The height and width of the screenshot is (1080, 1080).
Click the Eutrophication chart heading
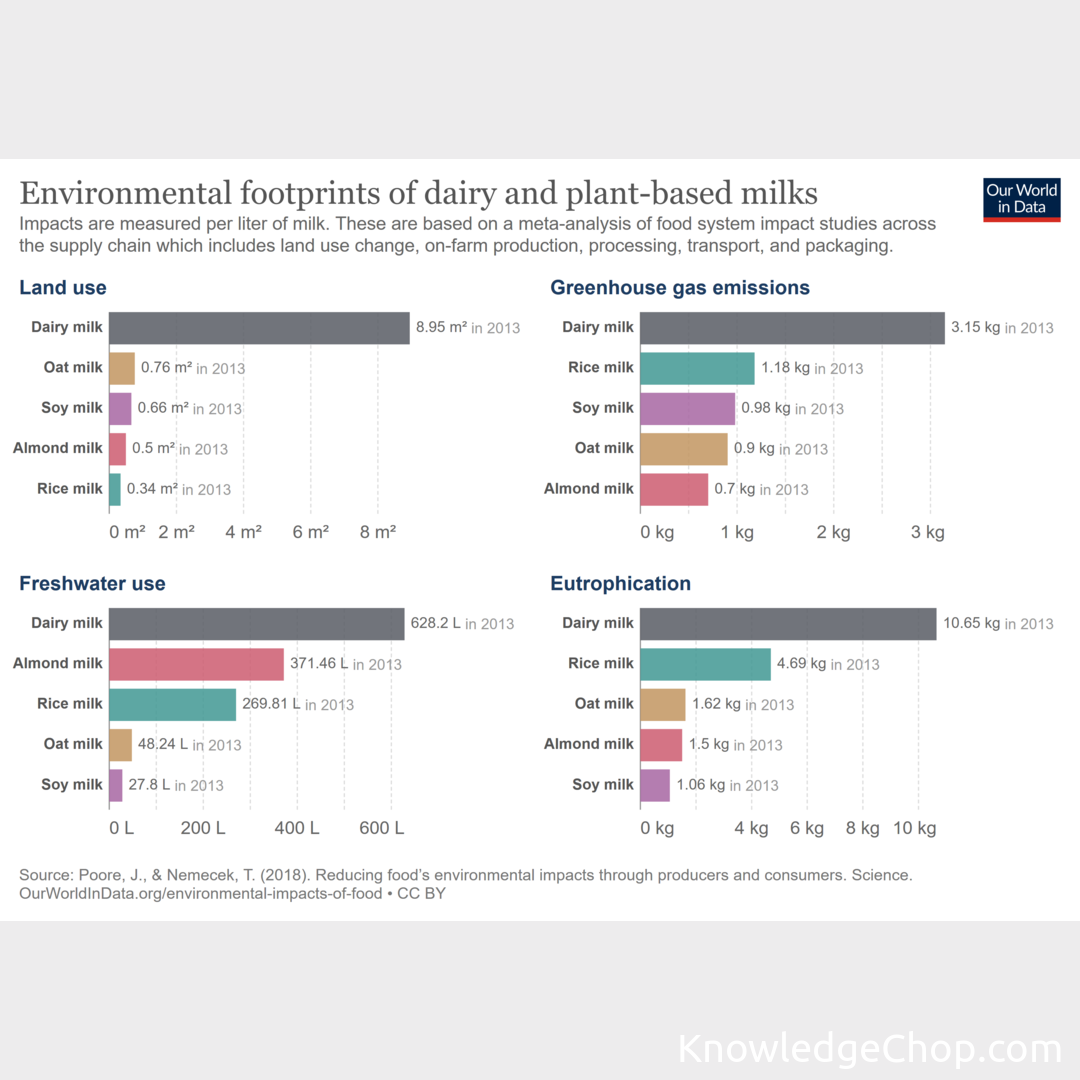[x=620, y=584]
